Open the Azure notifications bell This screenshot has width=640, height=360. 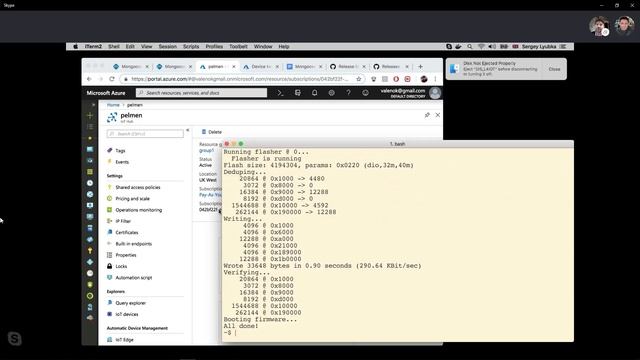314,93
